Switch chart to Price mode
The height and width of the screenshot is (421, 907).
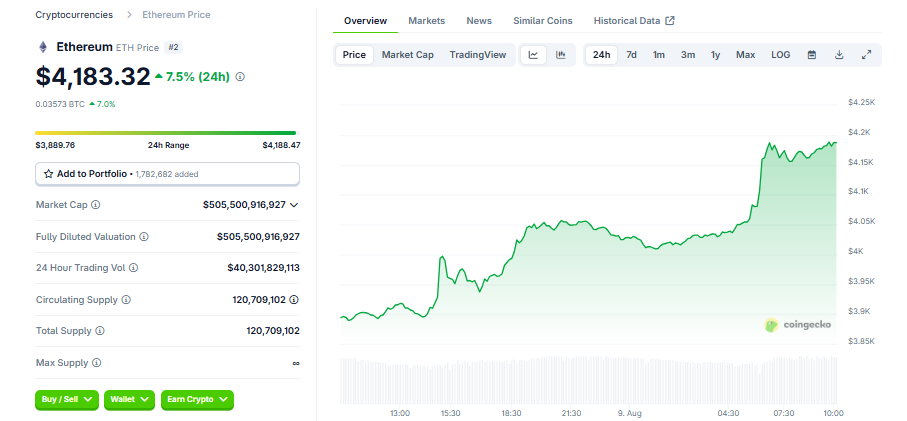[x=354, y=55]
